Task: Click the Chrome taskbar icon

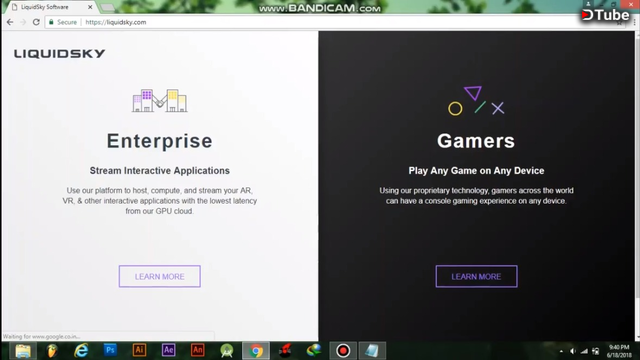Action: pyautogui.click(x=256, y=351)
